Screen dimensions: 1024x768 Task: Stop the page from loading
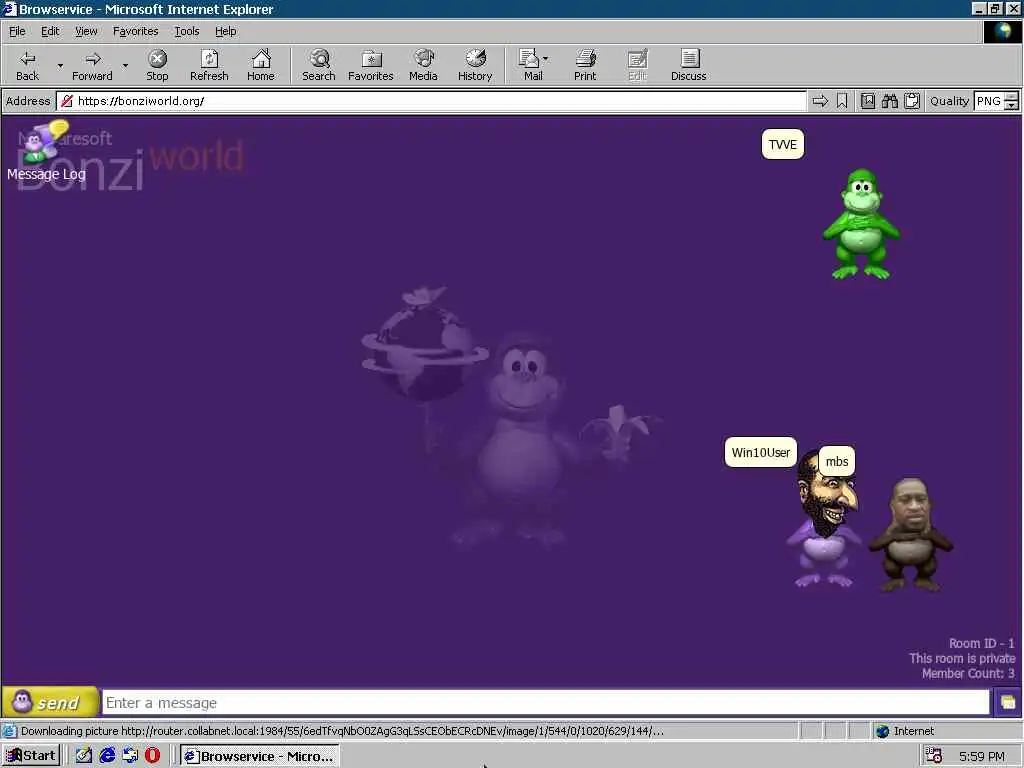(157, 65)
